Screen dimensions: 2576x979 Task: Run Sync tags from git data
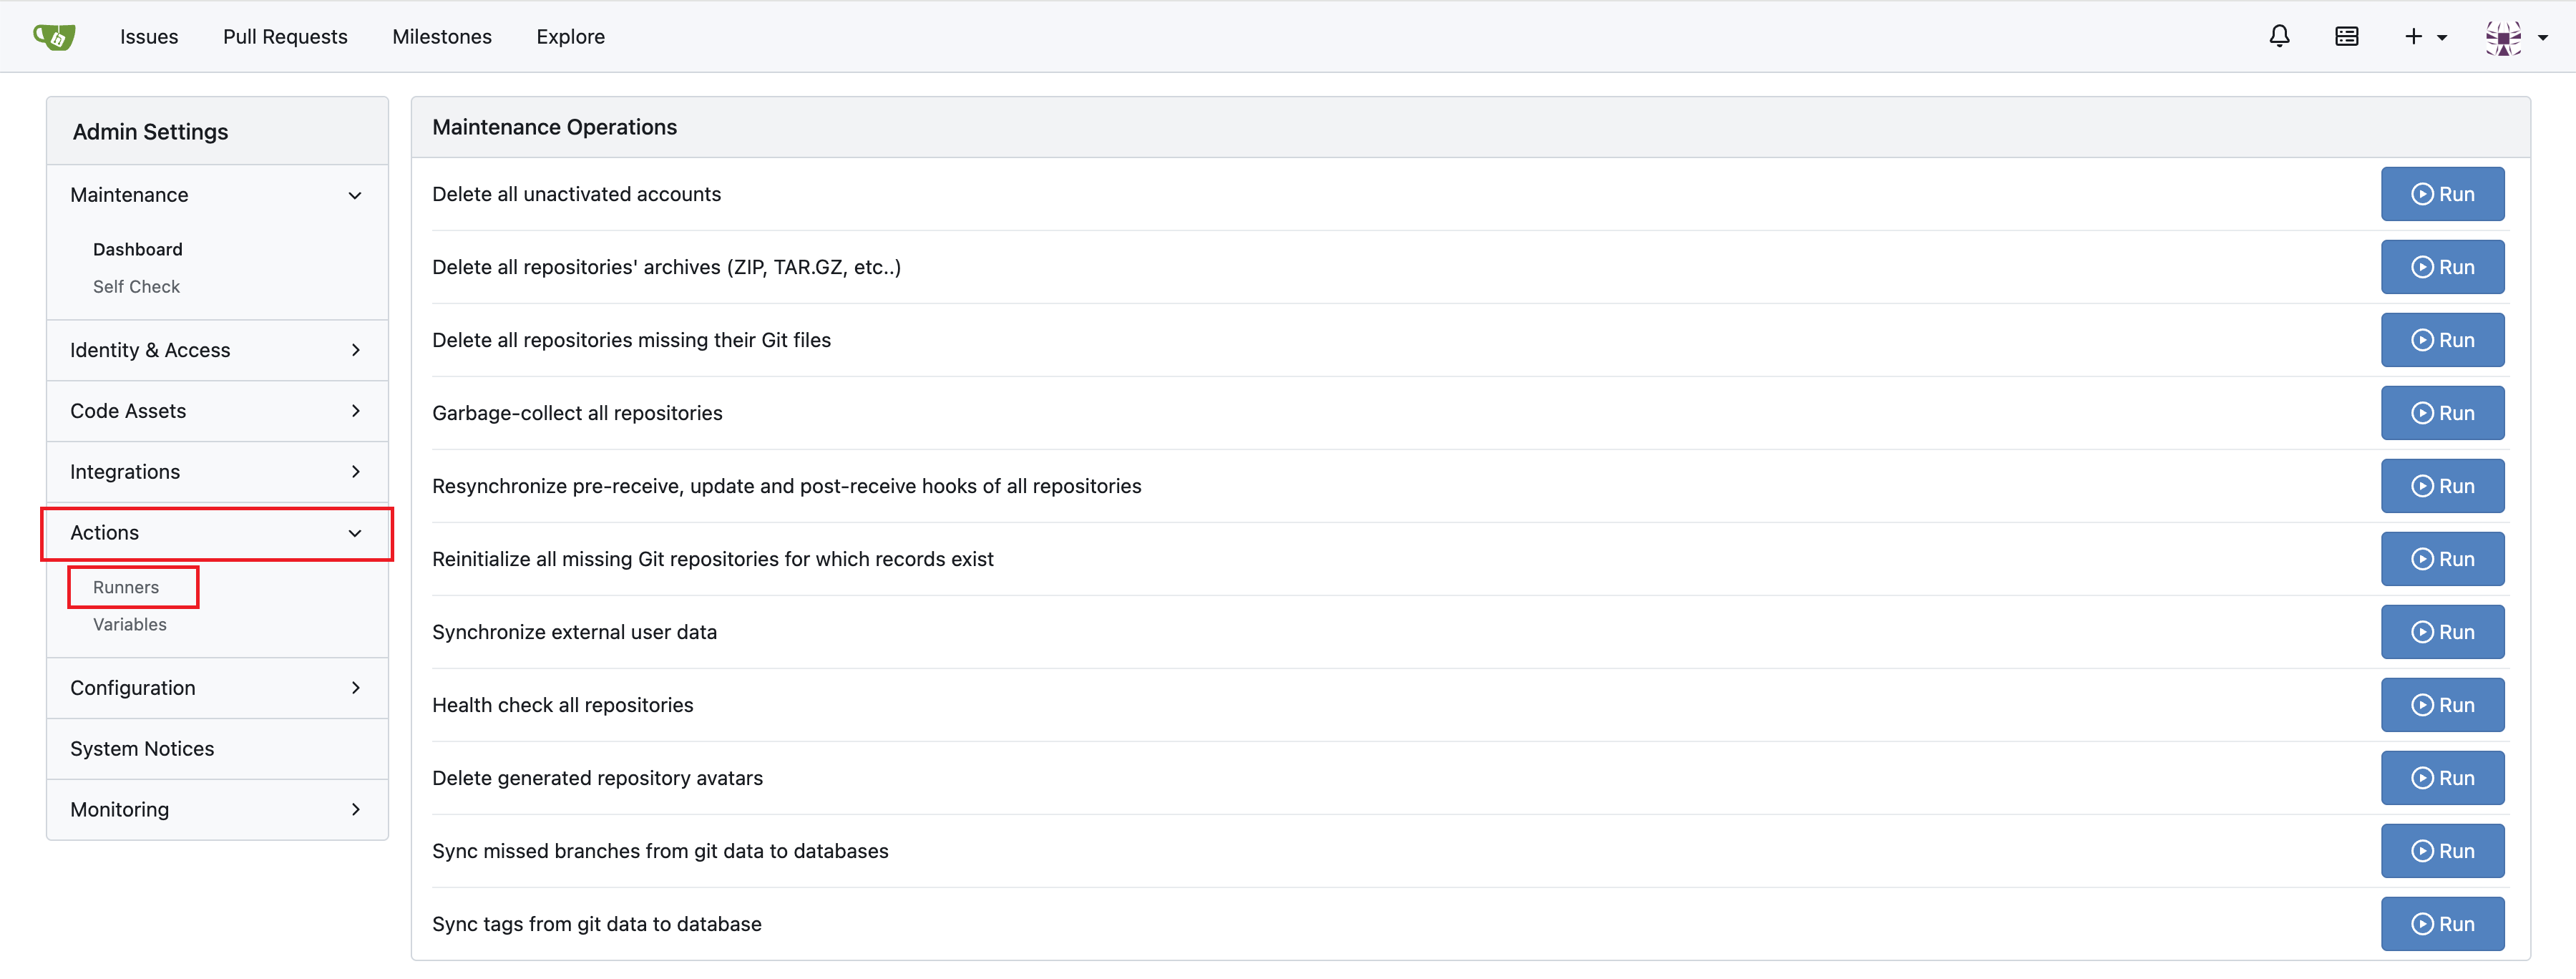coord(2441,924)
